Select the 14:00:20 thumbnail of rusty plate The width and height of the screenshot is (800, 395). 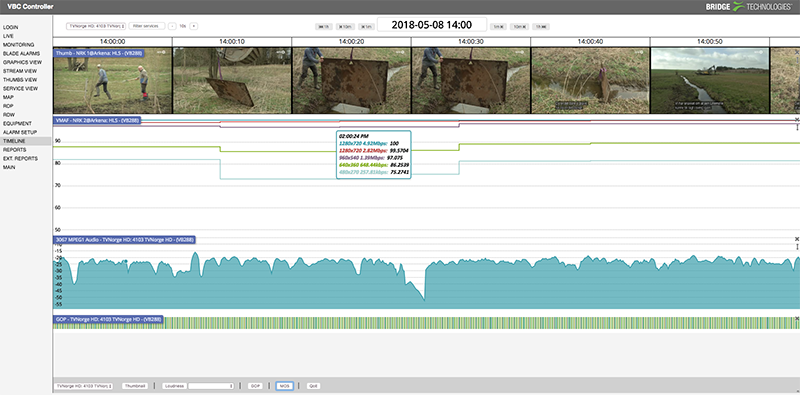coord(352,81)
